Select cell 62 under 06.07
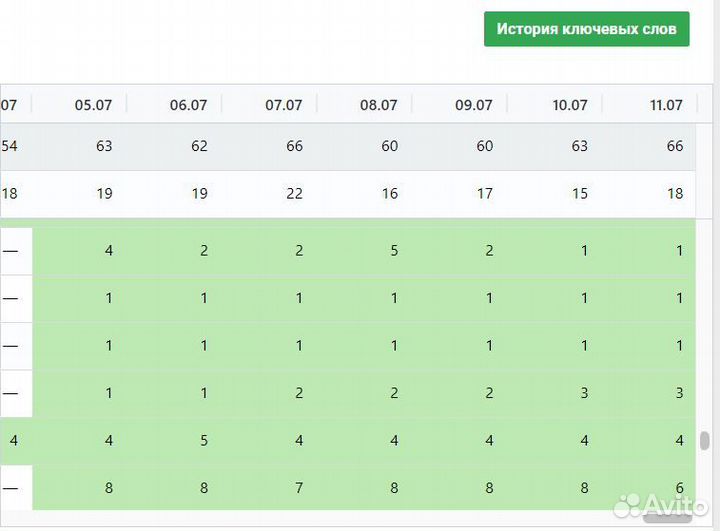 tap(199, 146)
